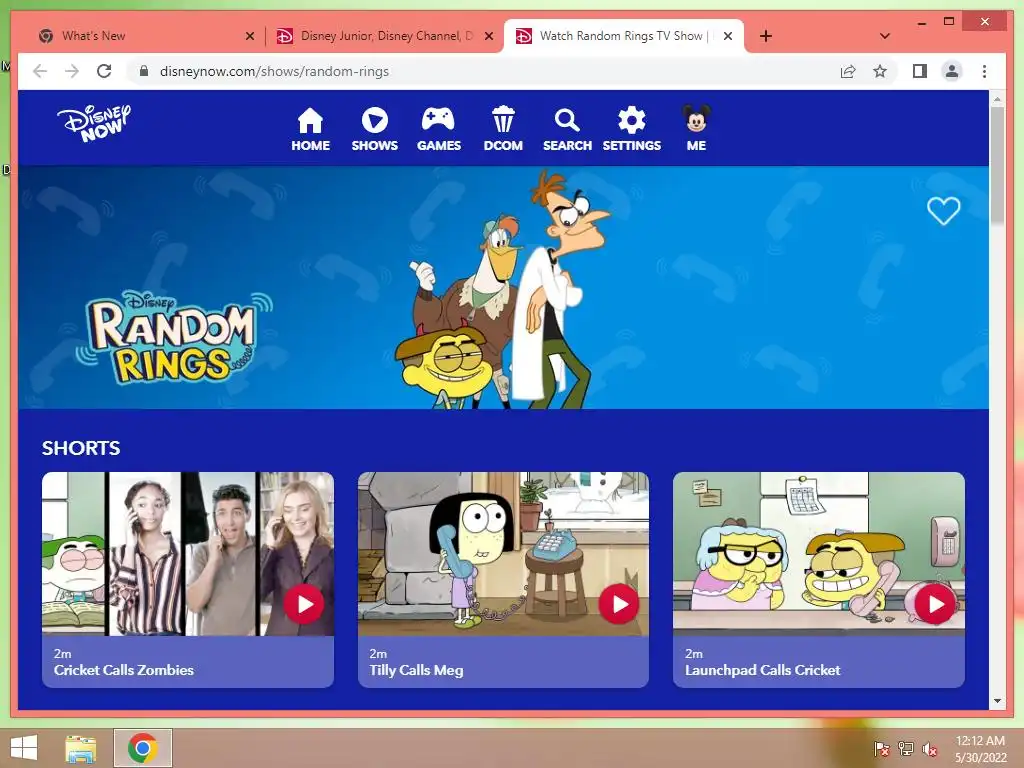Close the What's New tab
This screenshot has height=768, width=1024.
[249, 37]
